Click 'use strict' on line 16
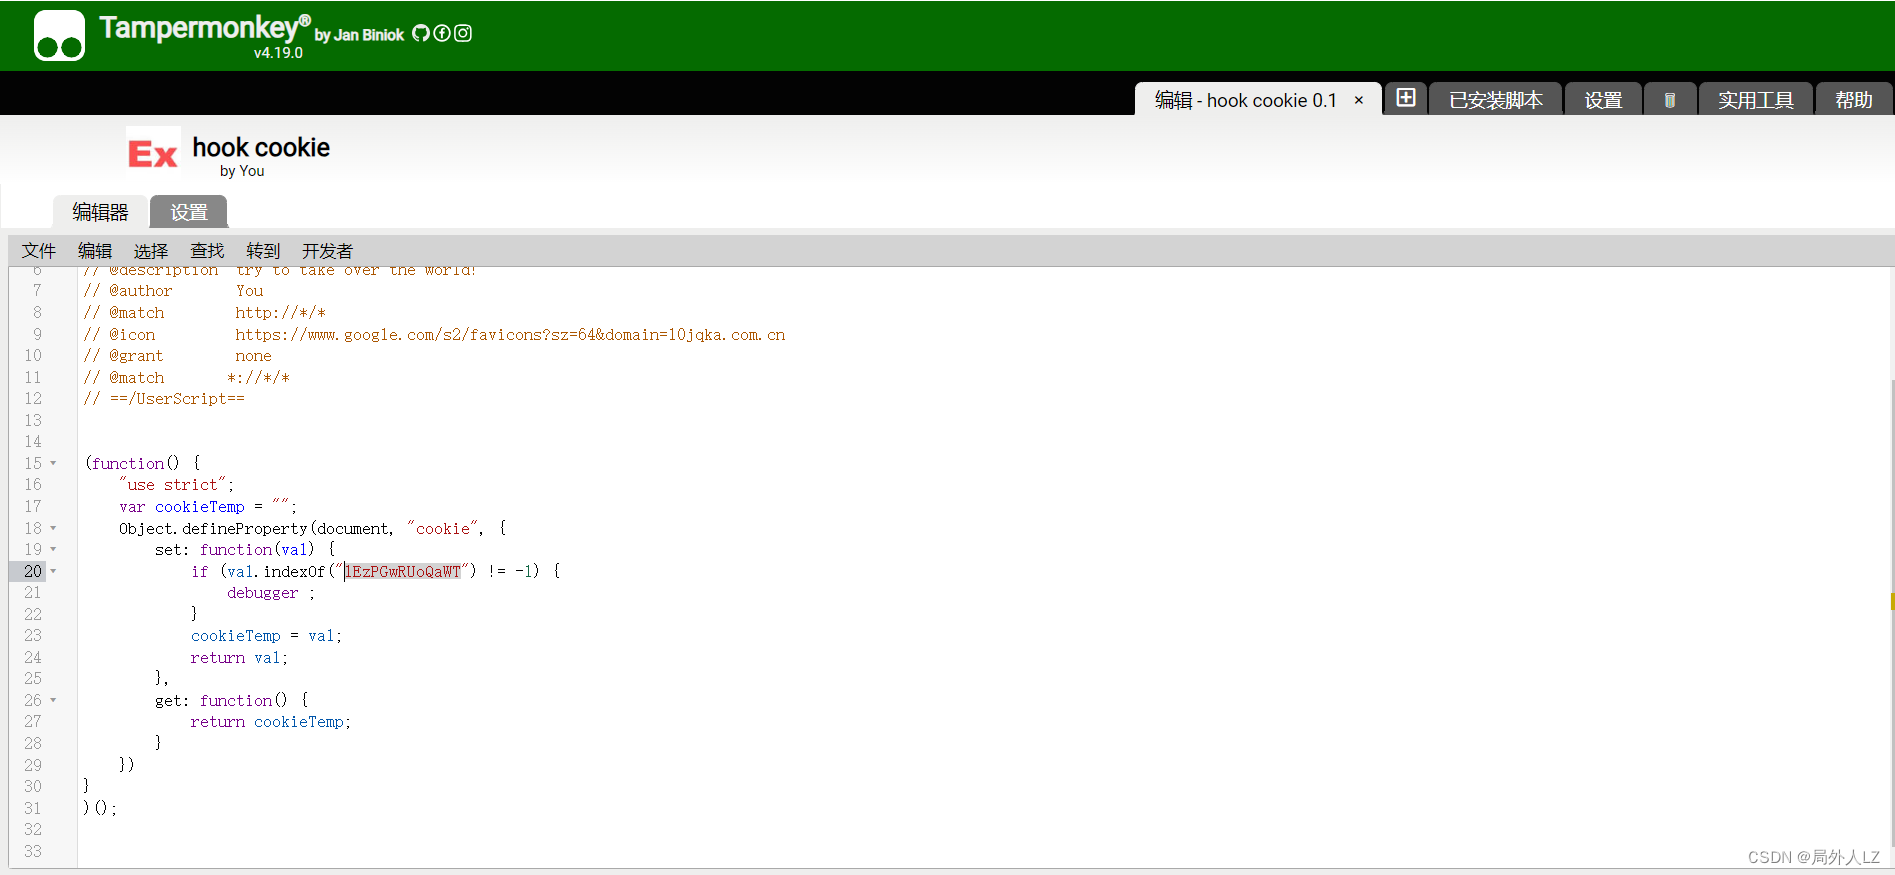The image size is (1895, 875). tap(173, 485)
